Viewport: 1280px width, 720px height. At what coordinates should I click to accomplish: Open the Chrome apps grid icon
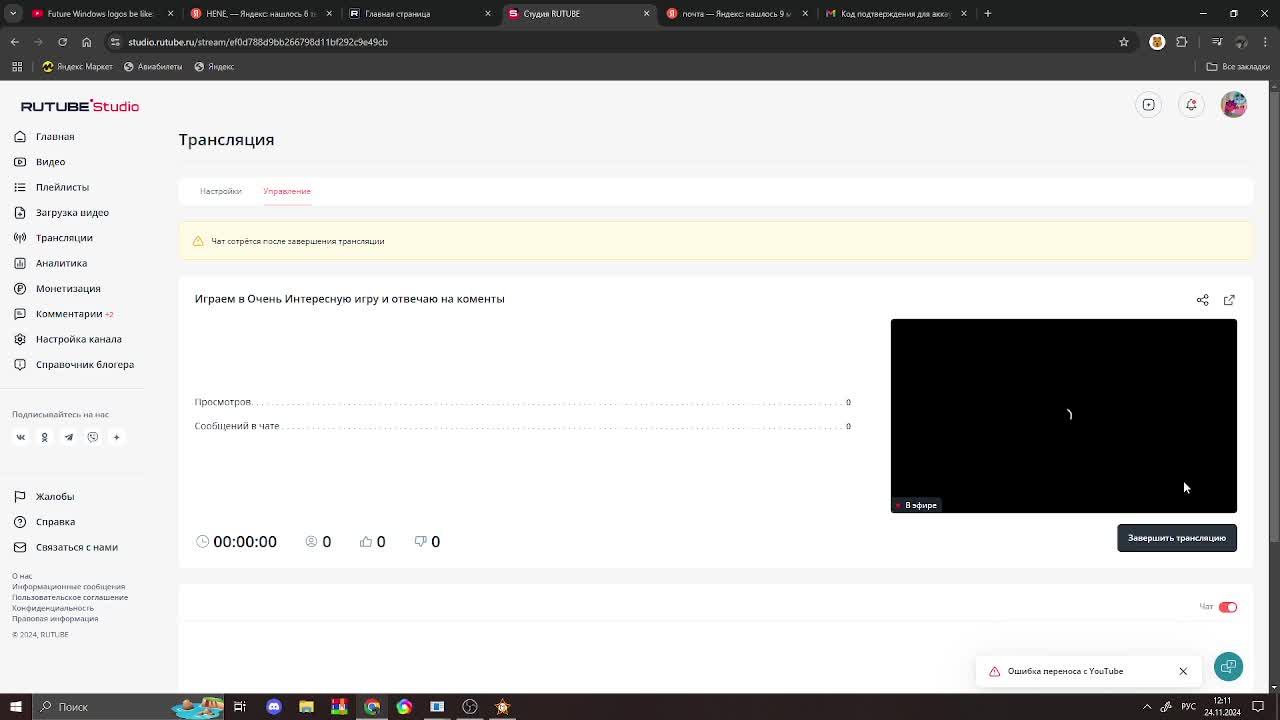point(17,67)
